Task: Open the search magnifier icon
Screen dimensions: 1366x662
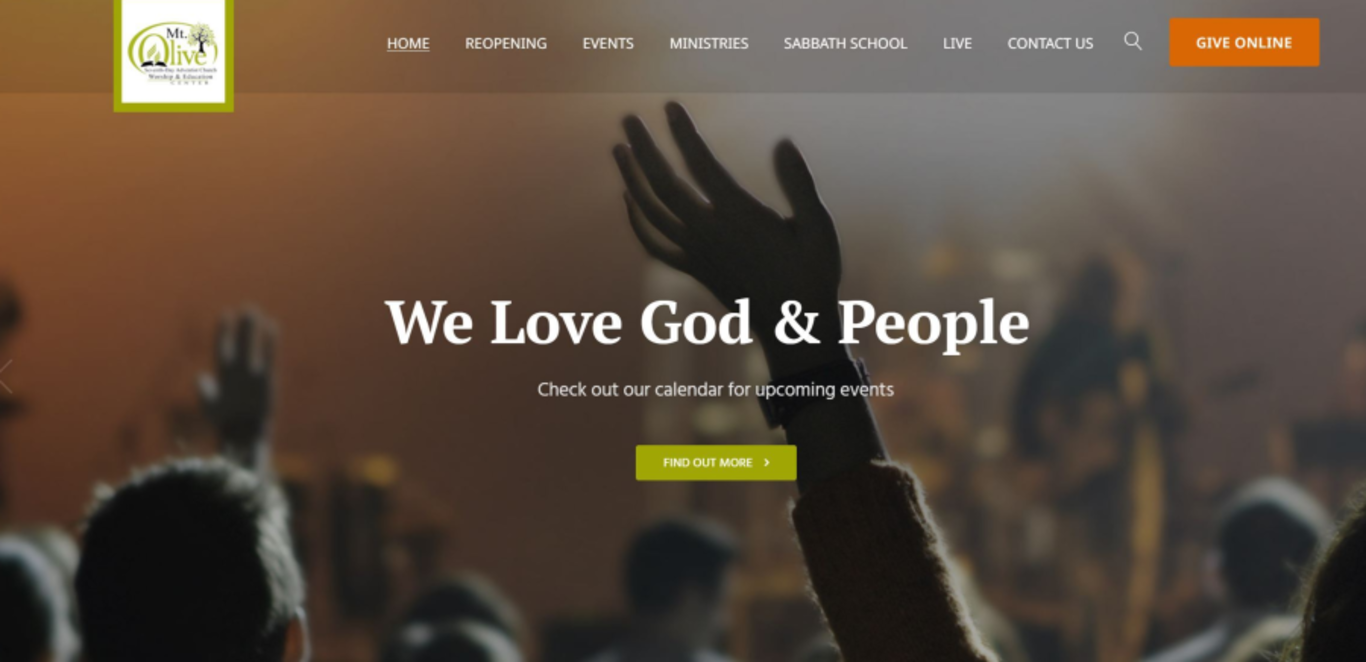Action: point(1132,41)
